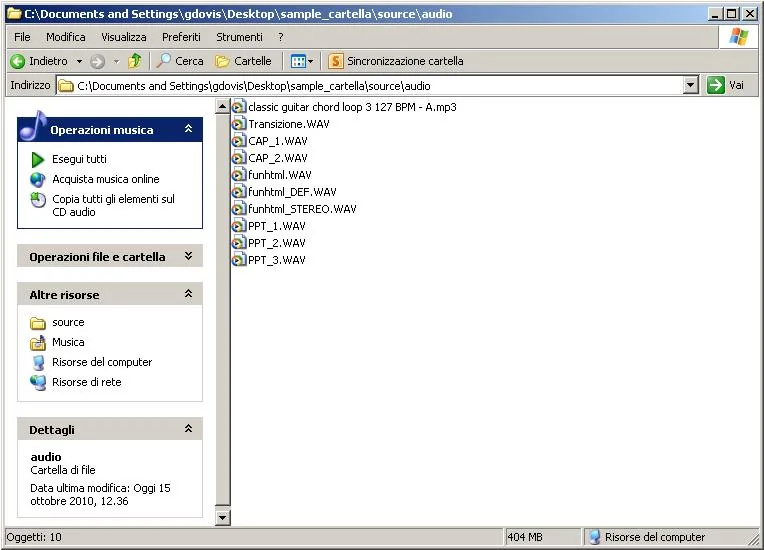Click the source folder icon
Screen dimensions: 764x550
point(38,323)
